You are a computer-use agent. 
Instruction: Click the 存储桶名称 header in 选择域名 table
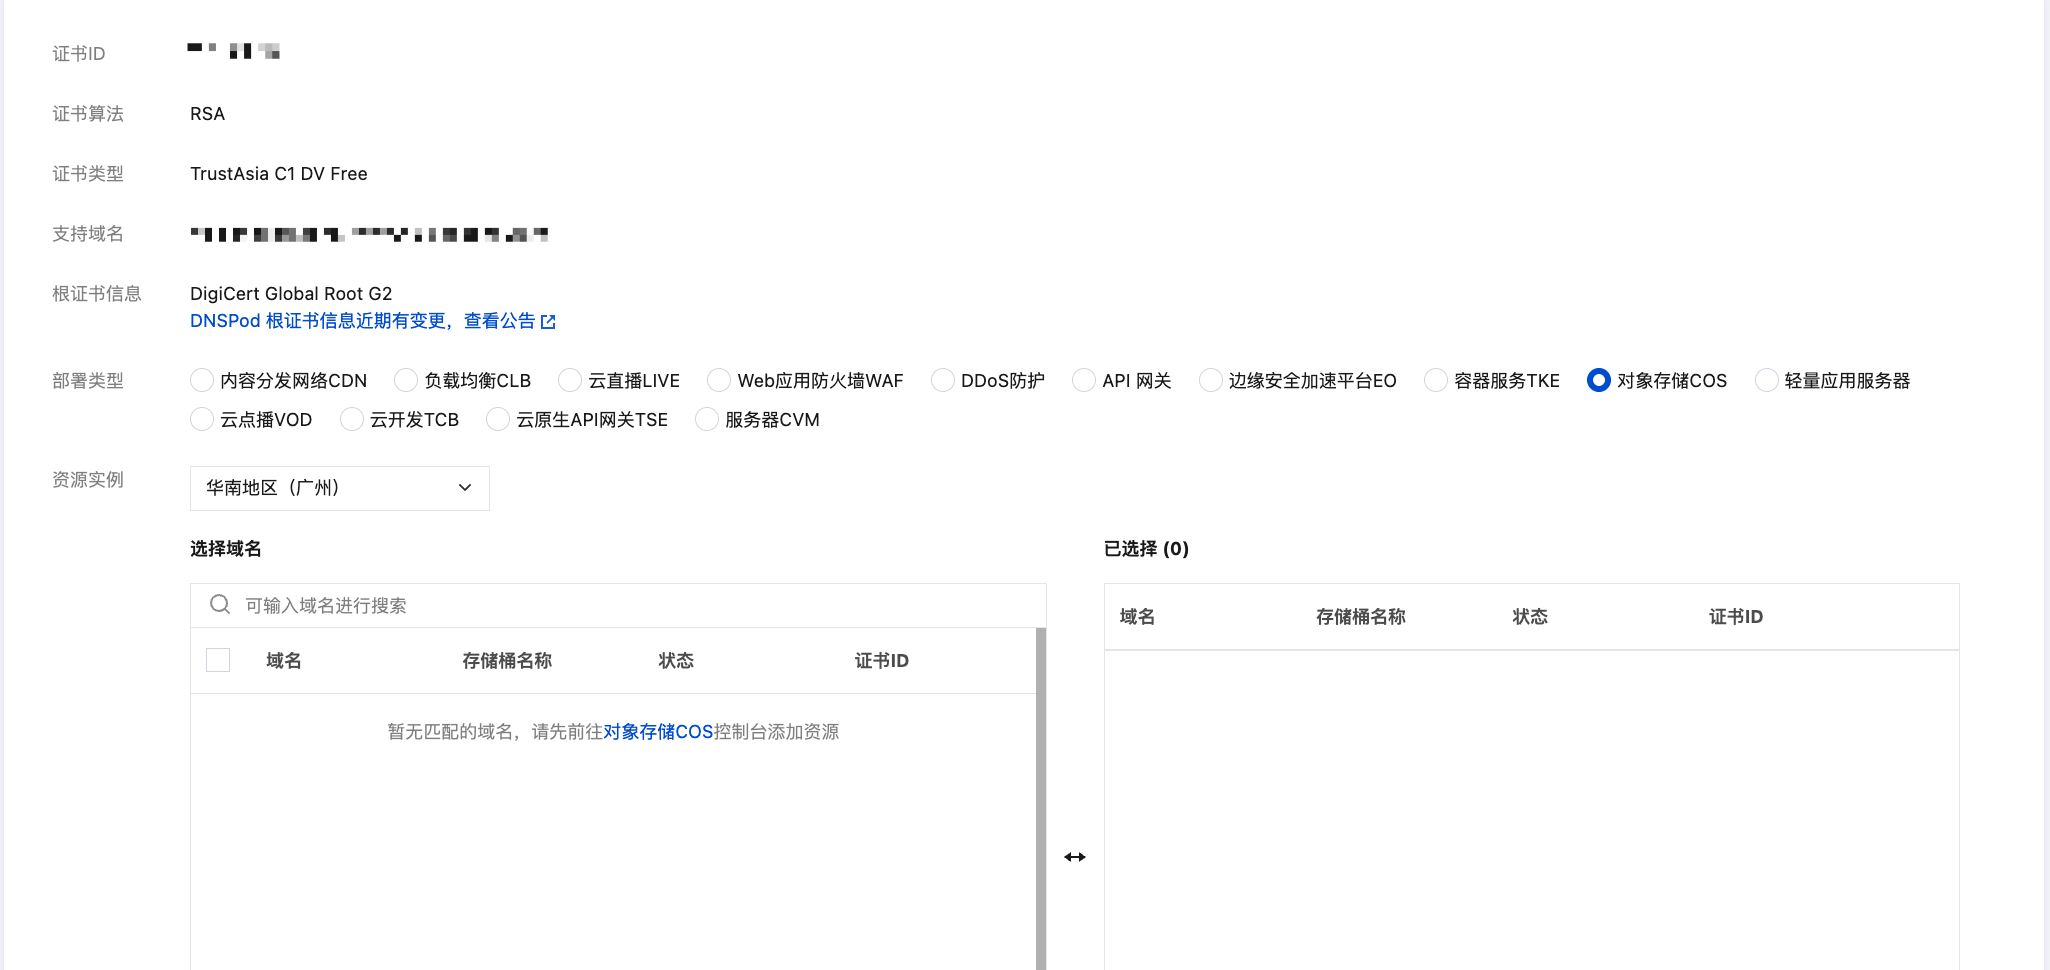pyautogui.click(x=507, y=660)
